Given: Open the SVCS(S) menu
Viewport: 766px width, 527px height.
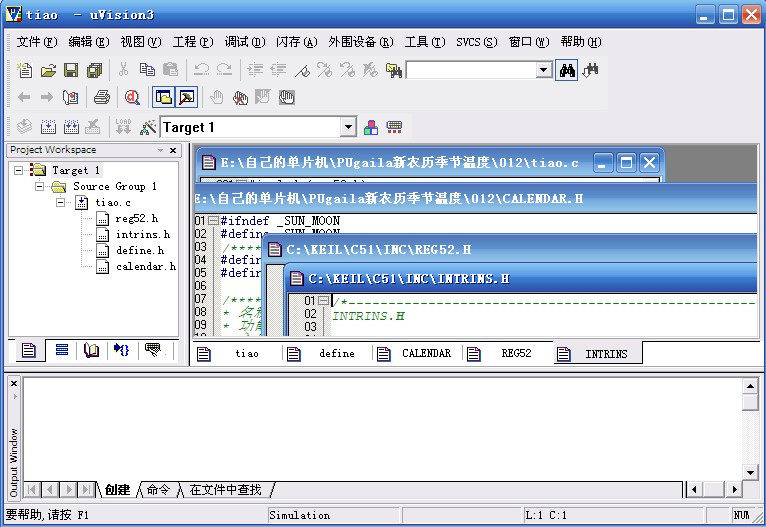Looking at the screenshot, I should point(476,42).
